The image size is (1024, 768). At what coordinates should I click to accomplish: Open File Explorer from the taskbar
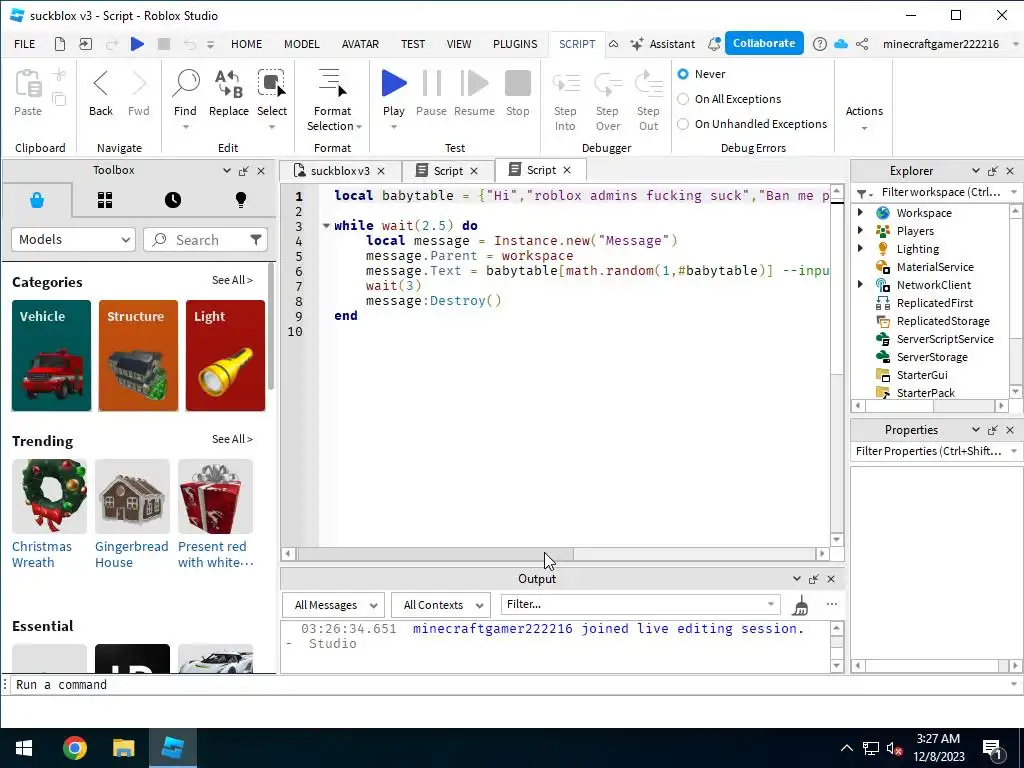coord(123,748)
